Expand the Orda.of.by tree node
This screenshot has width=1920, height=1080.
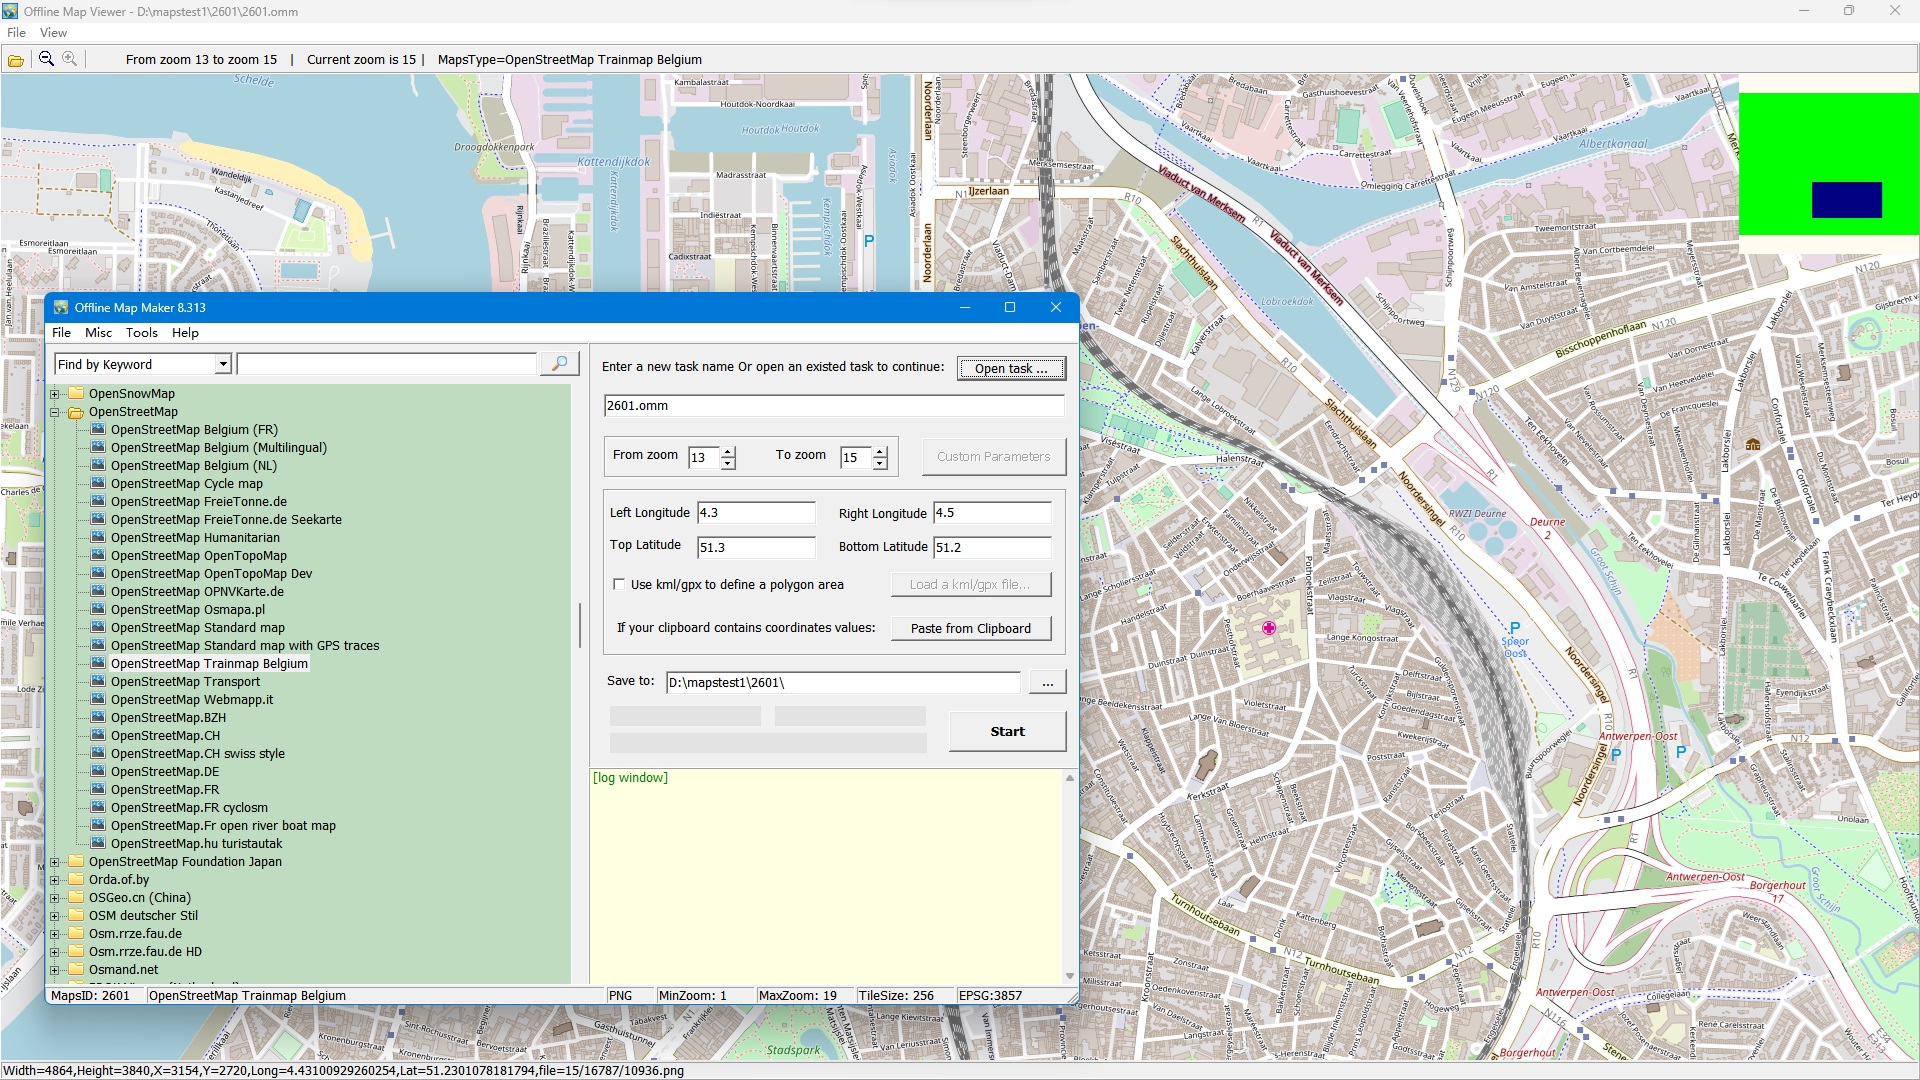tap(55, 880)
